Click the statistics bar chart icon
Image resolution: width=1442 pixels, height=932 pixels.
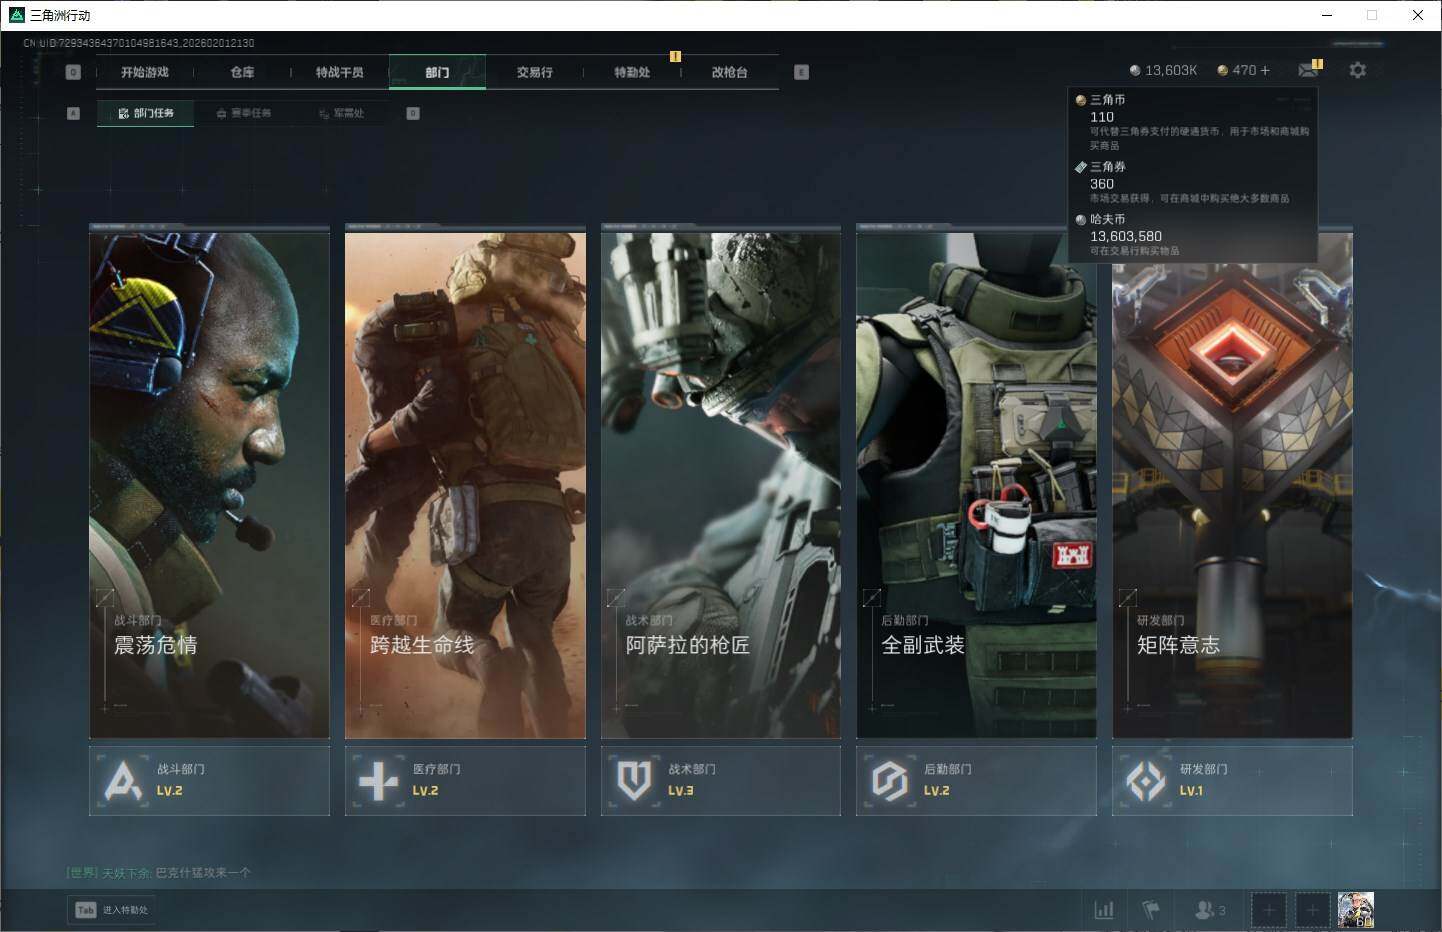[1104, 910]
